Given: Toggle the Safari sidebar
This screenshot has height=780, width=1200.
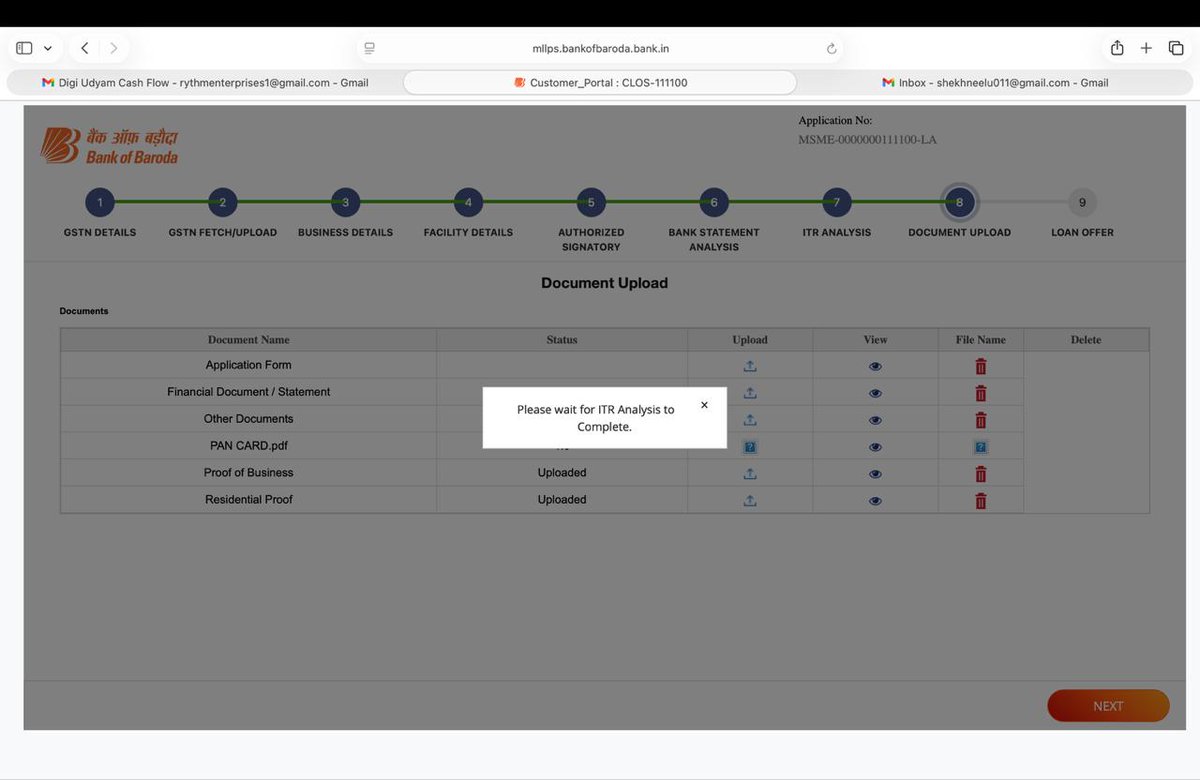Looking at the screenshot, I should 24,48.
